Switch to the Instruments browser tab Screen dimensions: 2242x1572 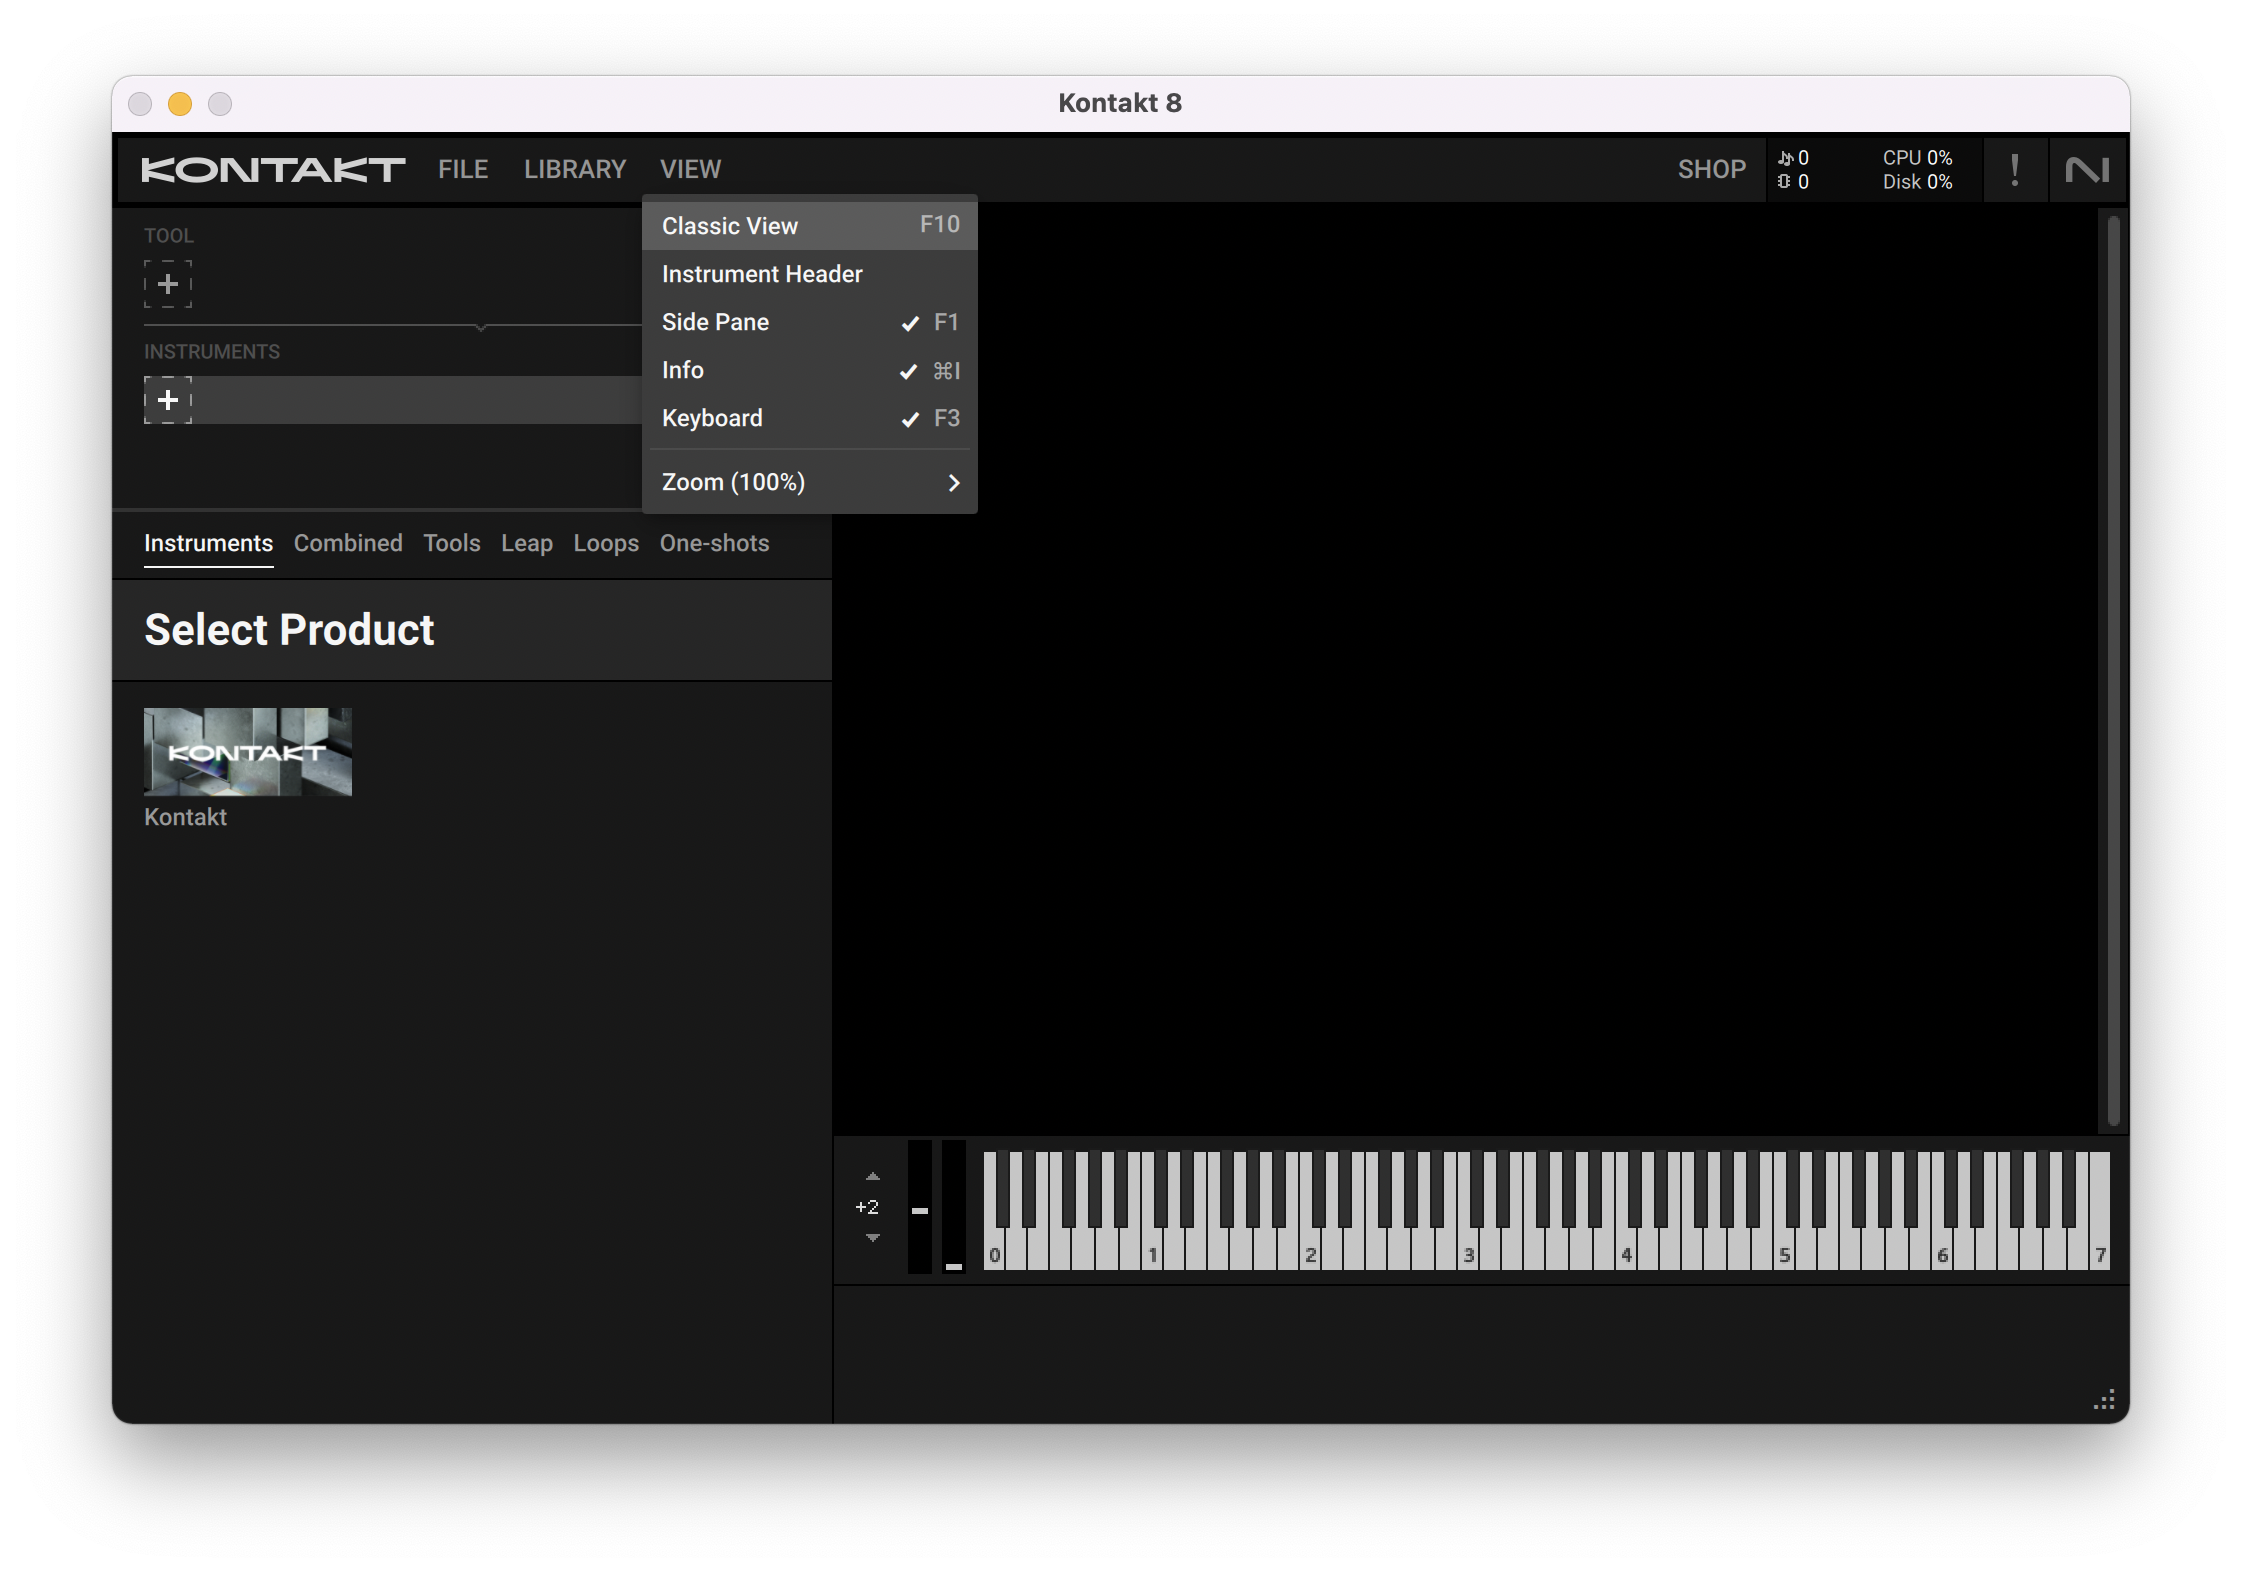tap(208, 543)
